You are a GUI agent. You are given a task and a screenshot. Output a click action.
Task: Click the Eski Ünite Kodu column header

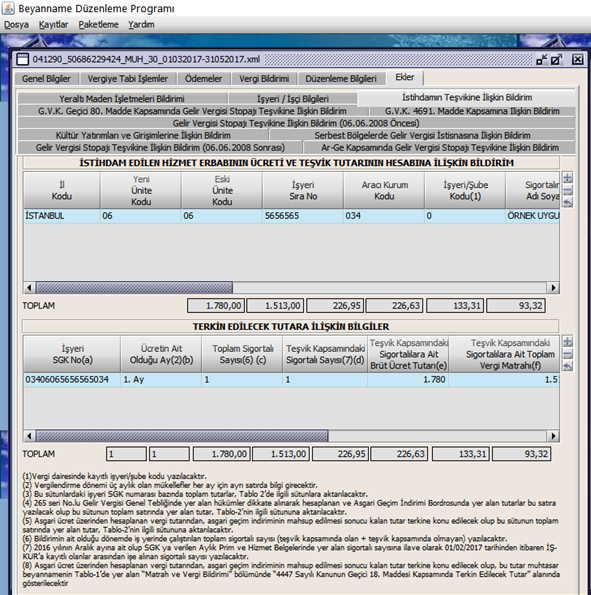pyautogui.click(x=222, y=190)
